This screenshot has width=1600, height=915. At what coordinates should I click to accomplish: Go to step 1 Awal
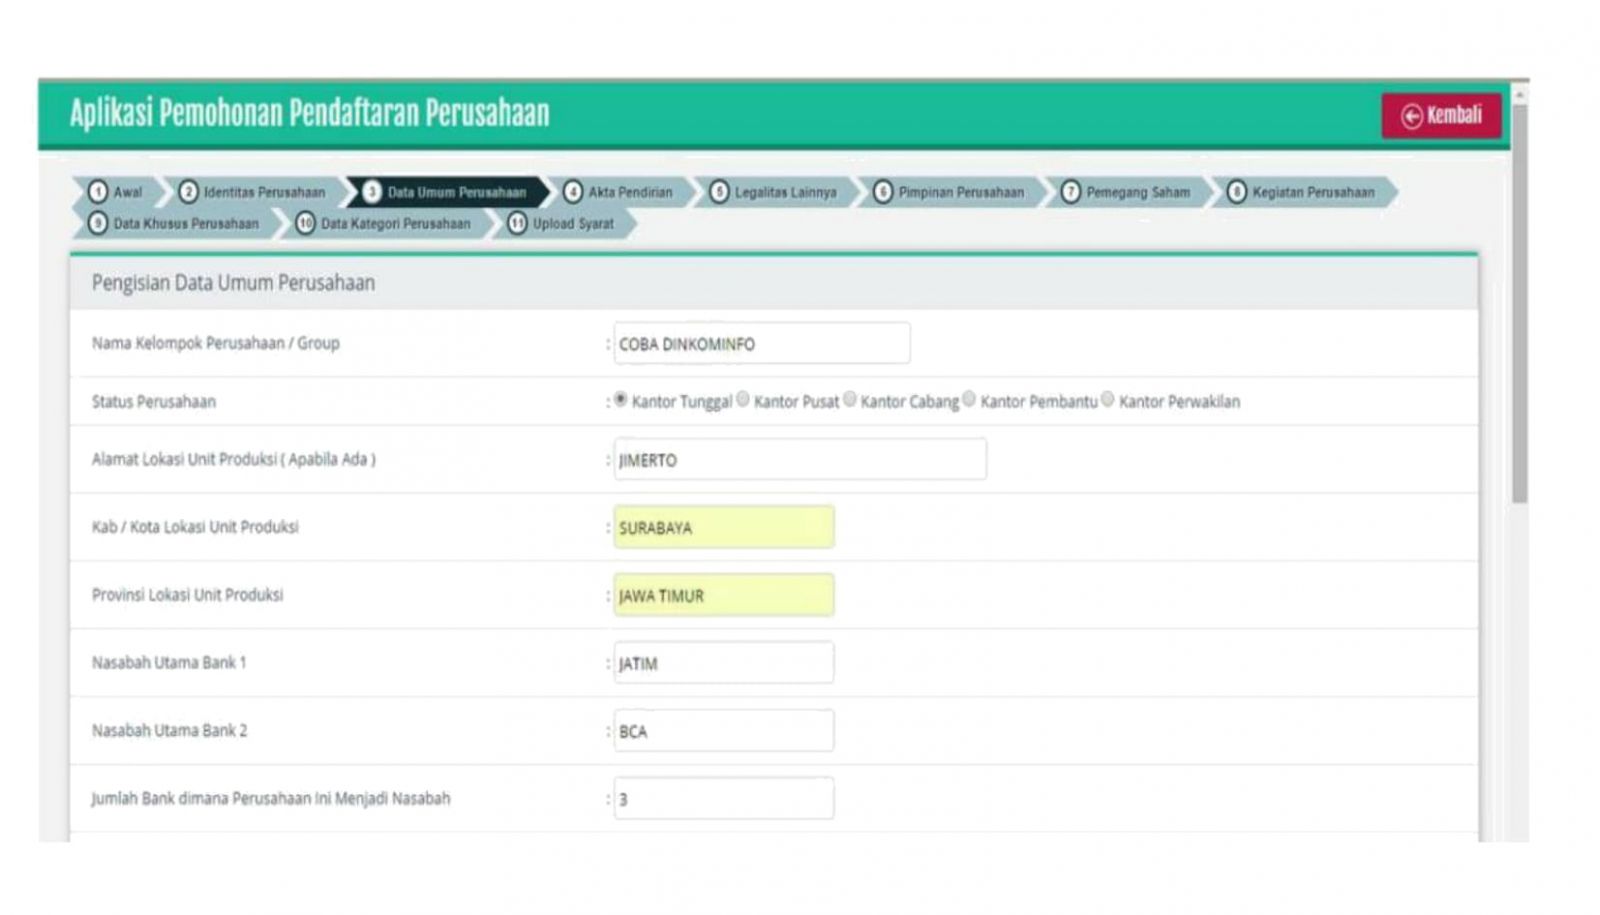(x=117, y=192)
